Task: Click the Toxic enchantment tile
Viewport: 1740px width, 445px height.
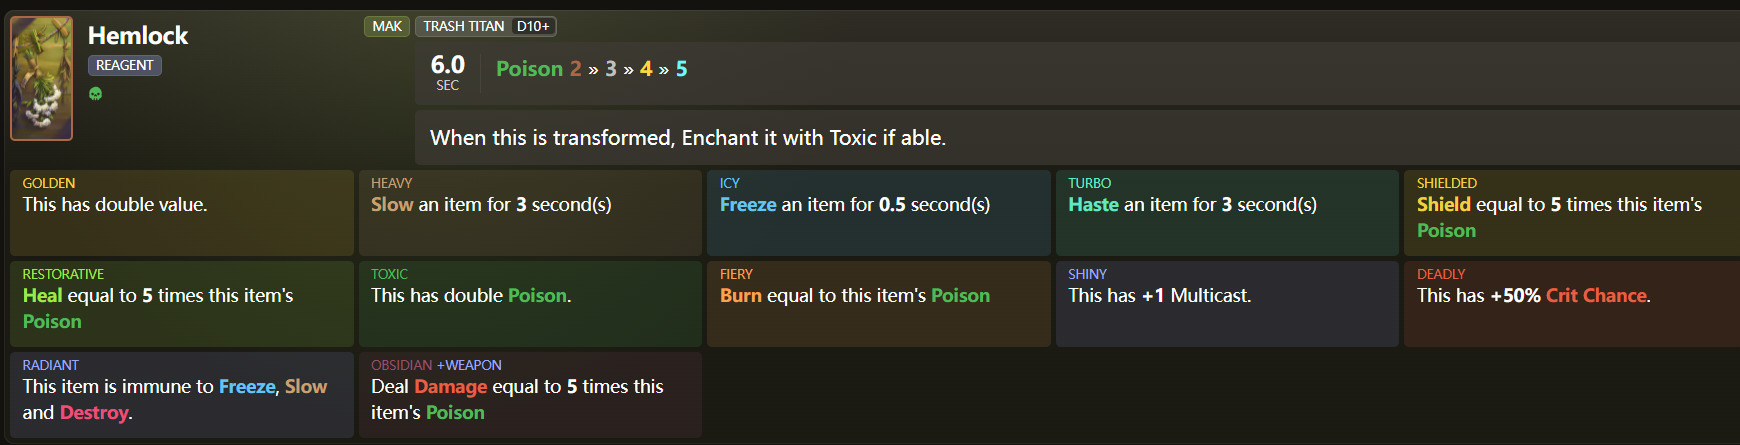Action: tap(530, 303)
